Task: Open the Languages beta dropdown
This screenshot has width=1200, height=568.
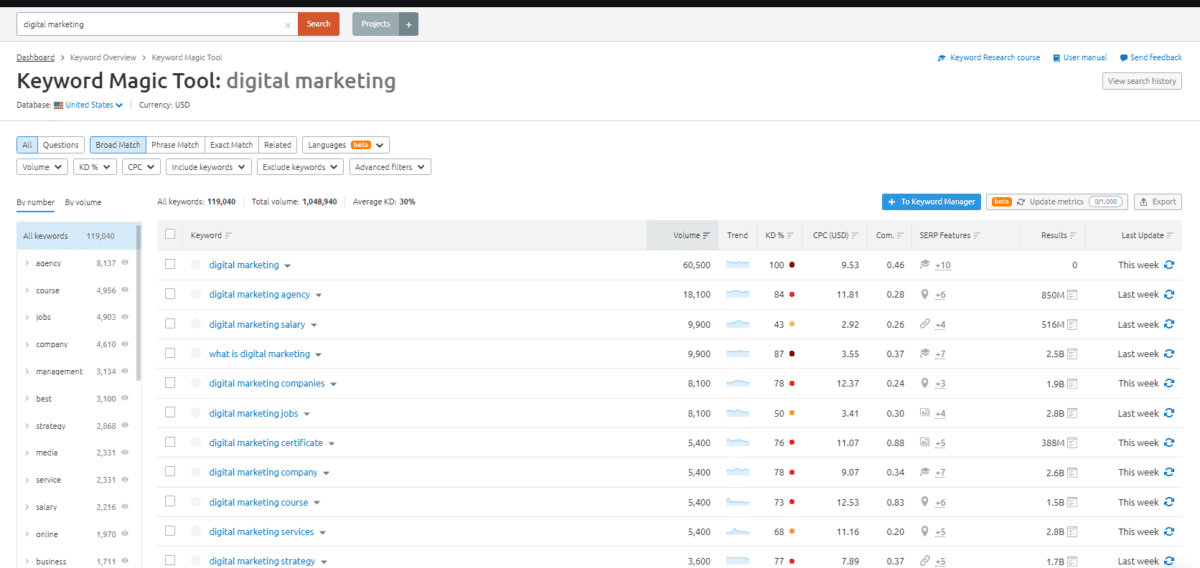Action: point(345,145)
